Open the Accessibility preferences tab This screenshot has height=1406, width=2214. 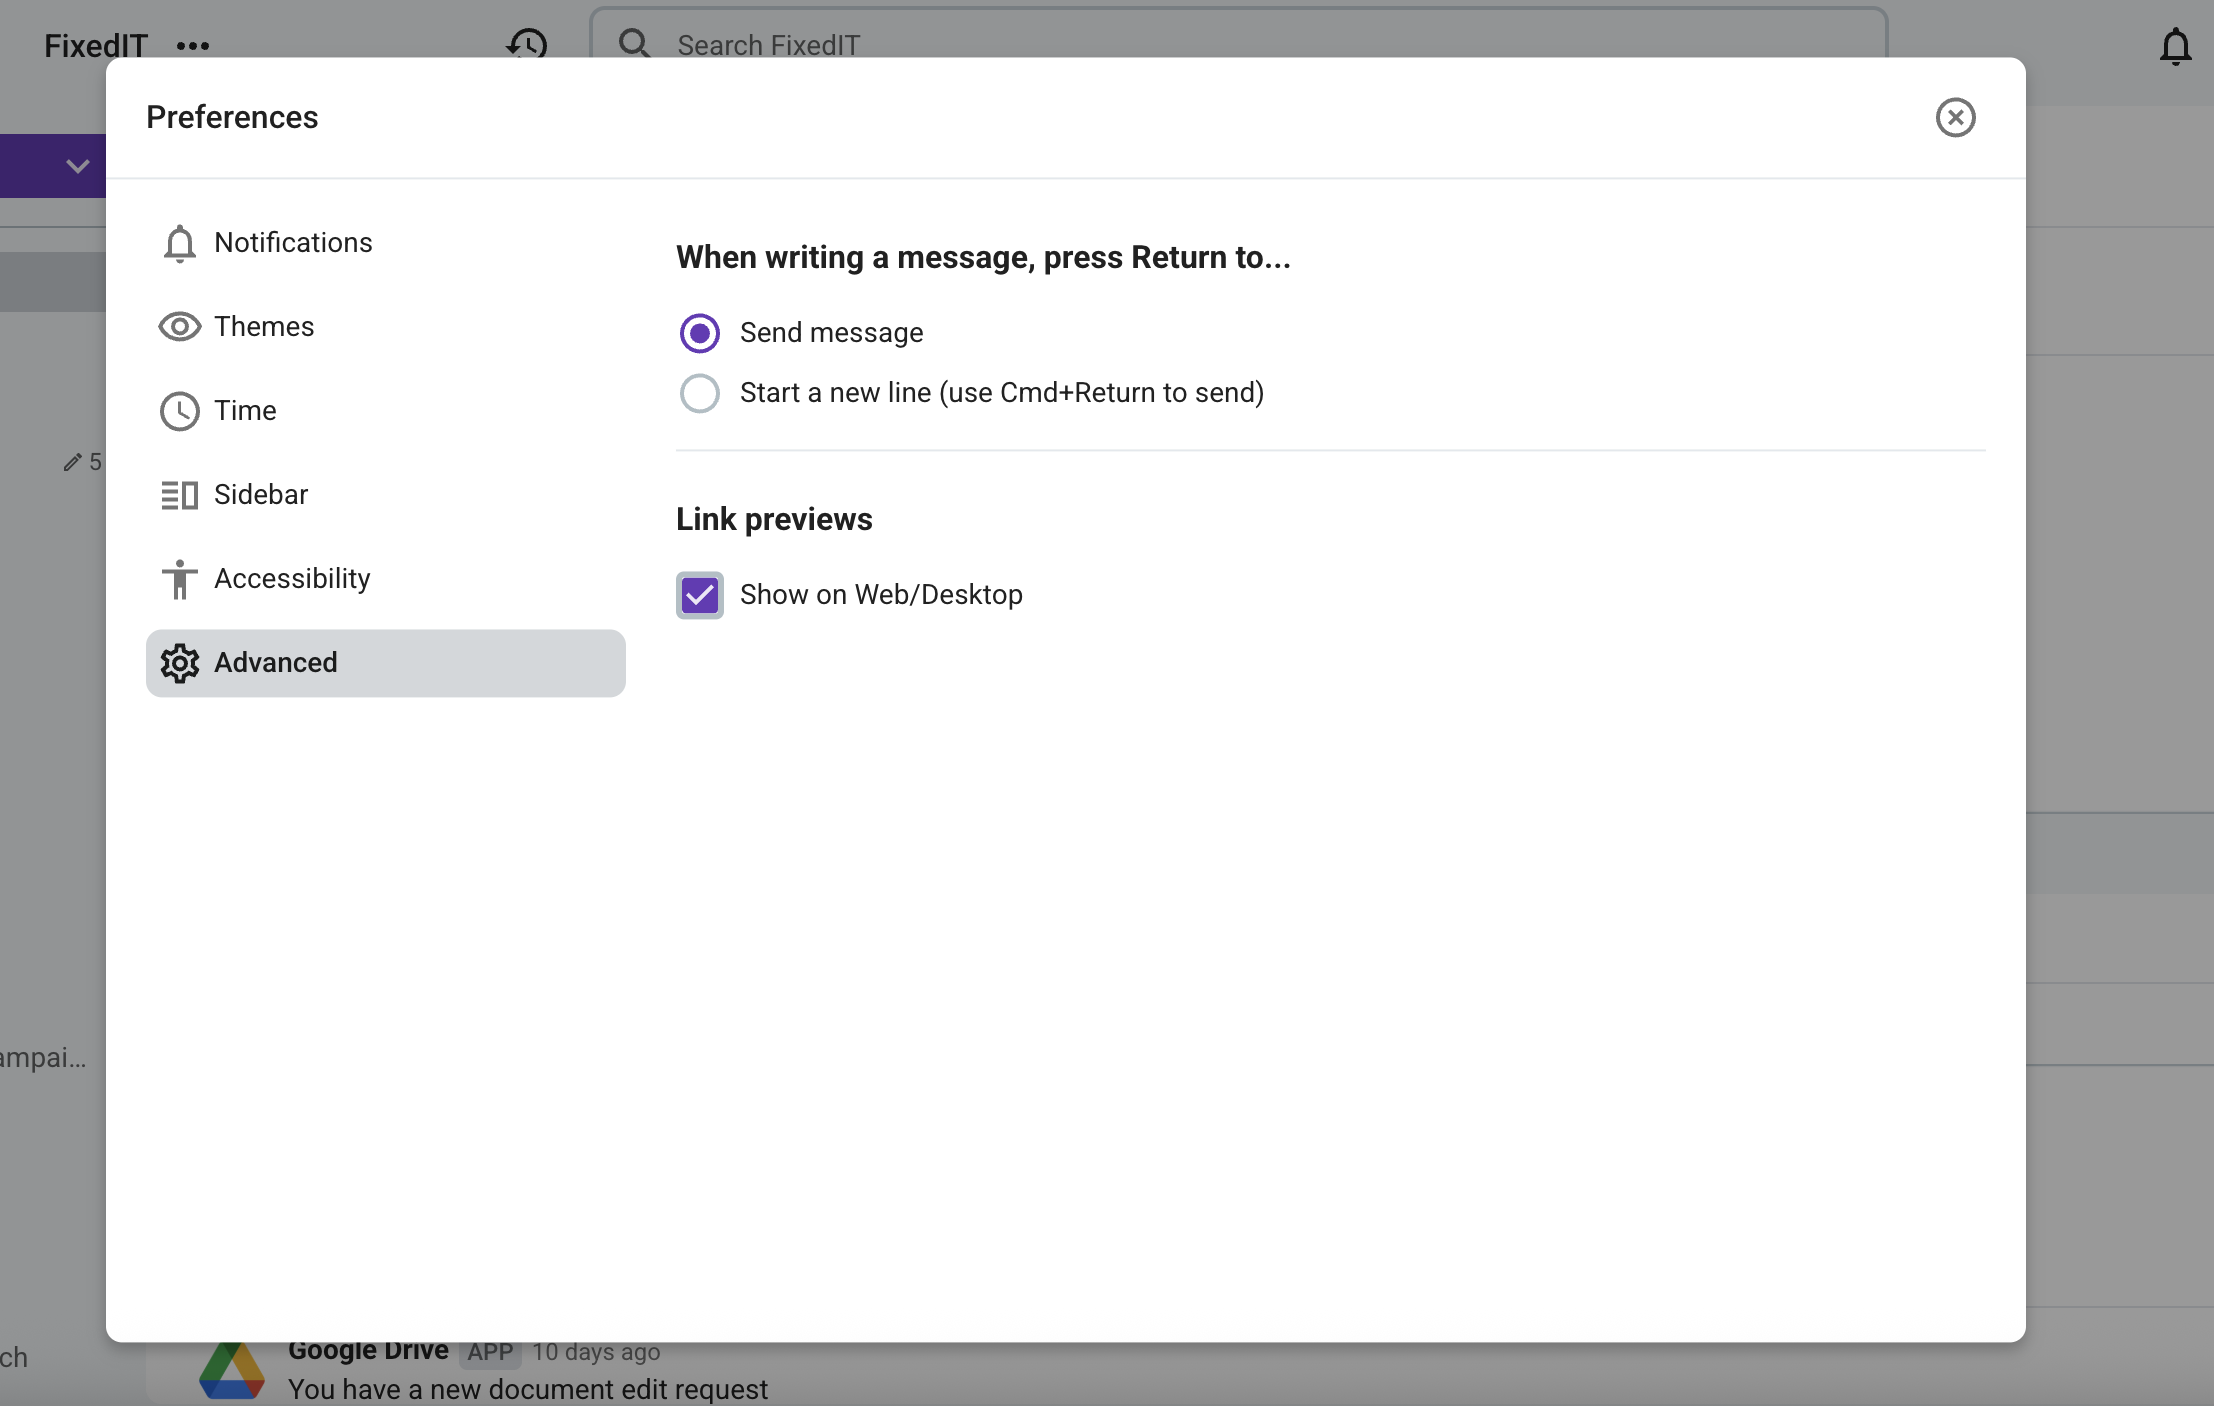[x=292, y=579]
